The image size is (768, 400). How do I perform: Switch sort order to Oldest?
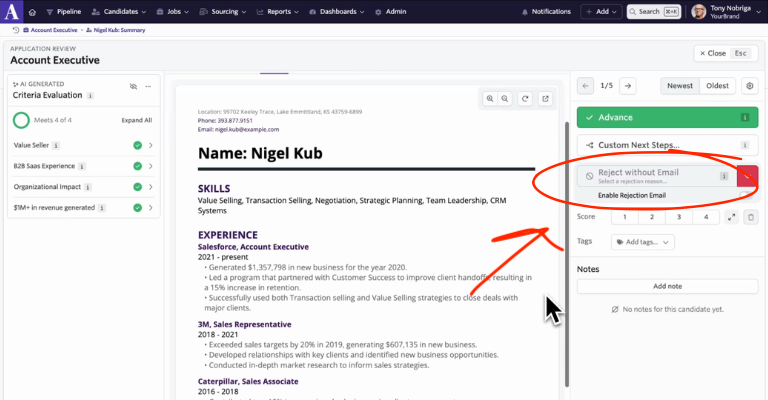(x=717, y=86)
